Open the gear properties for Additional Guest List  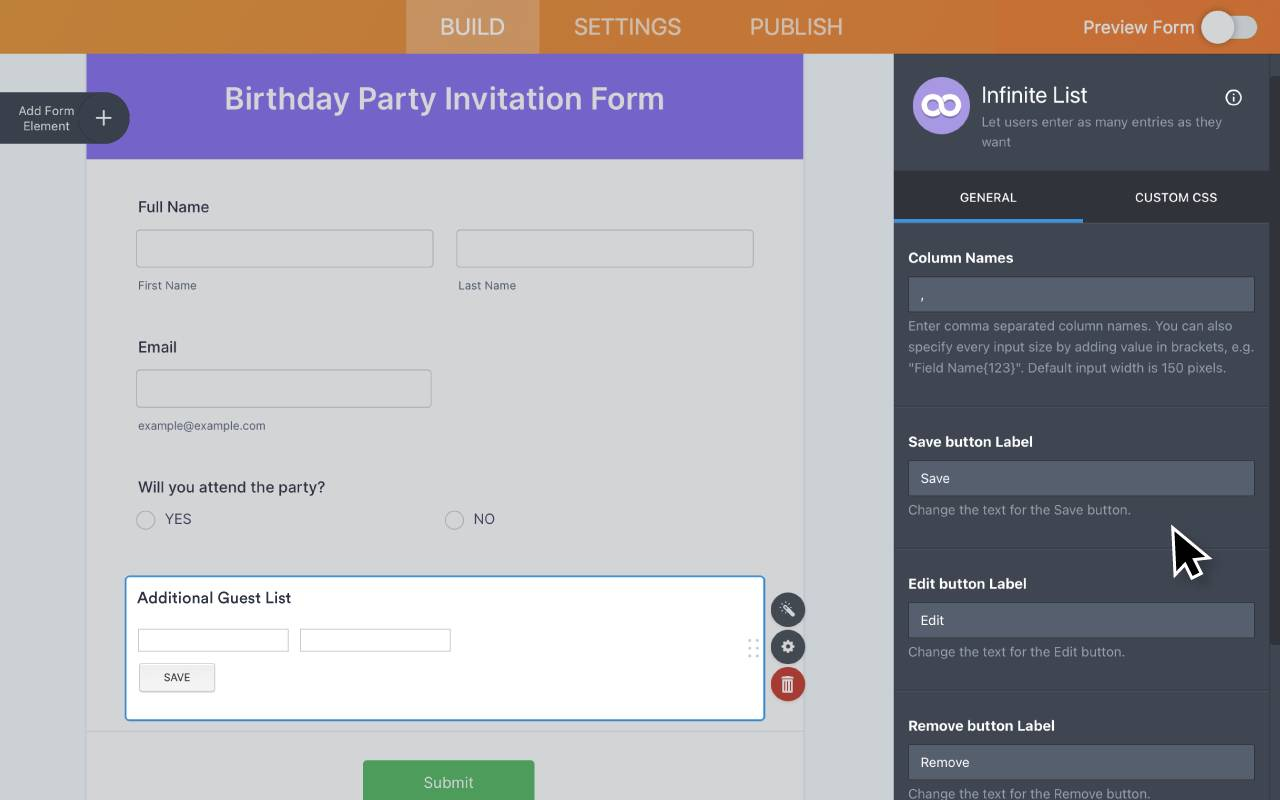(x=787, y=647)
